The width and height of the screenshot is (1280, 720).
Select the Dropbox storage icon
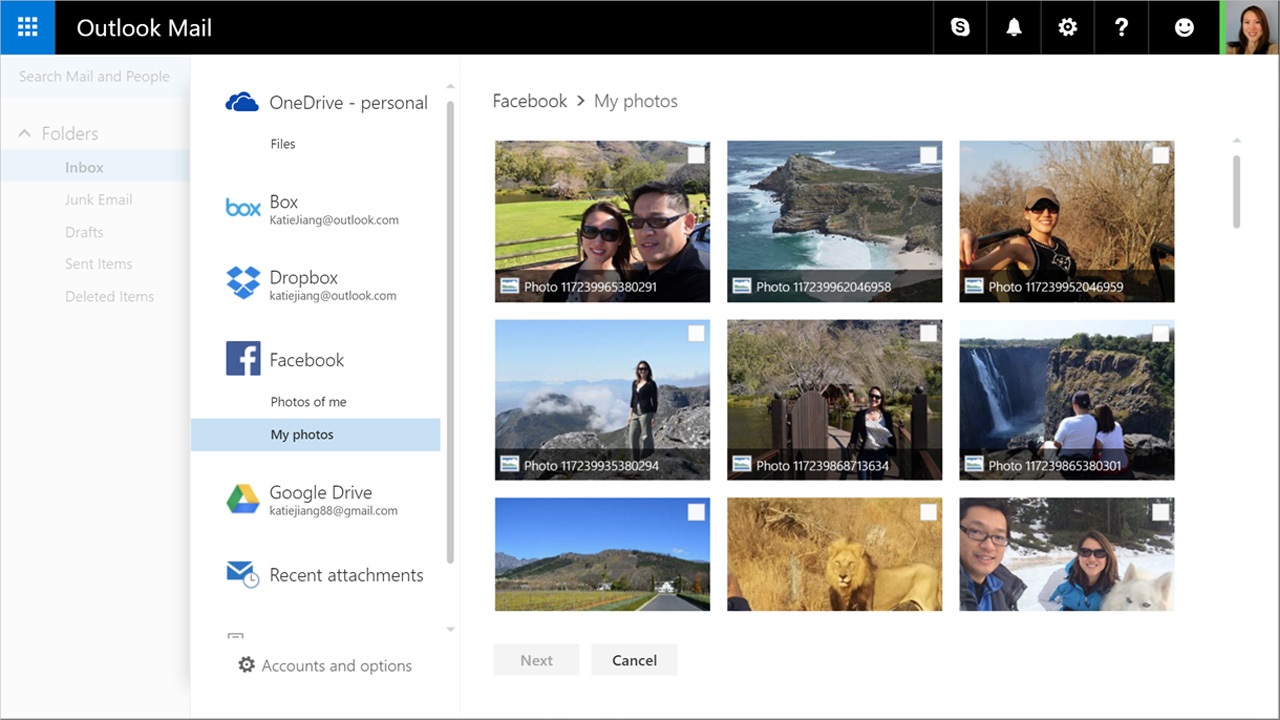243,284
